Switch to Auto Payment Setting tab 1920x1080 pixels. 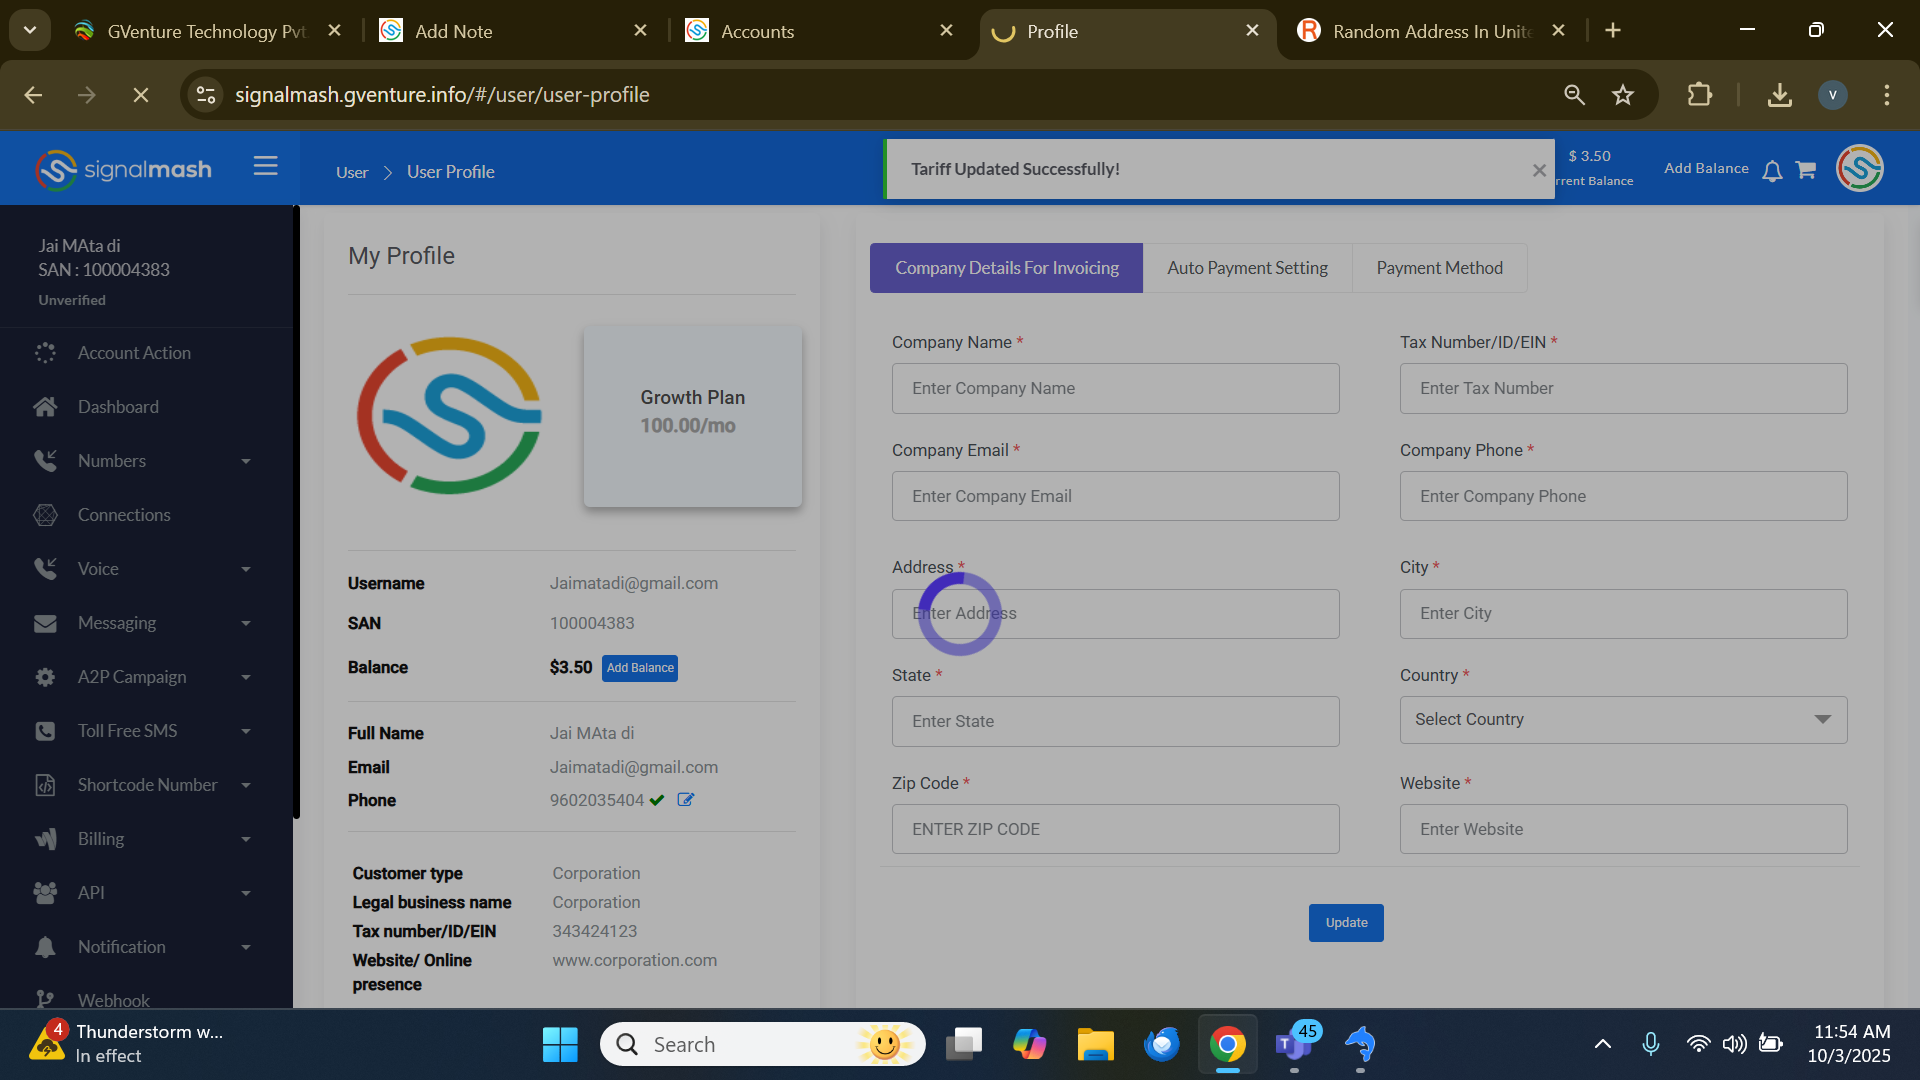1247,268
